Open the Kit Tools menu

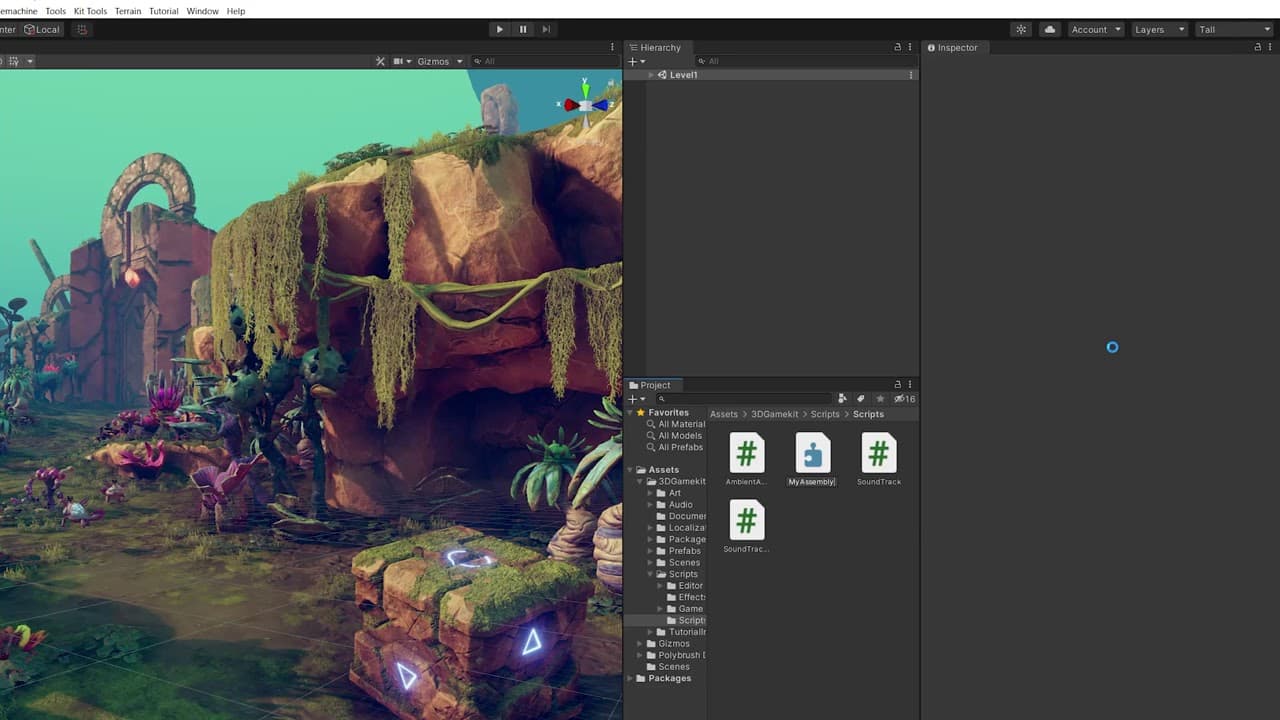[90, 11]
